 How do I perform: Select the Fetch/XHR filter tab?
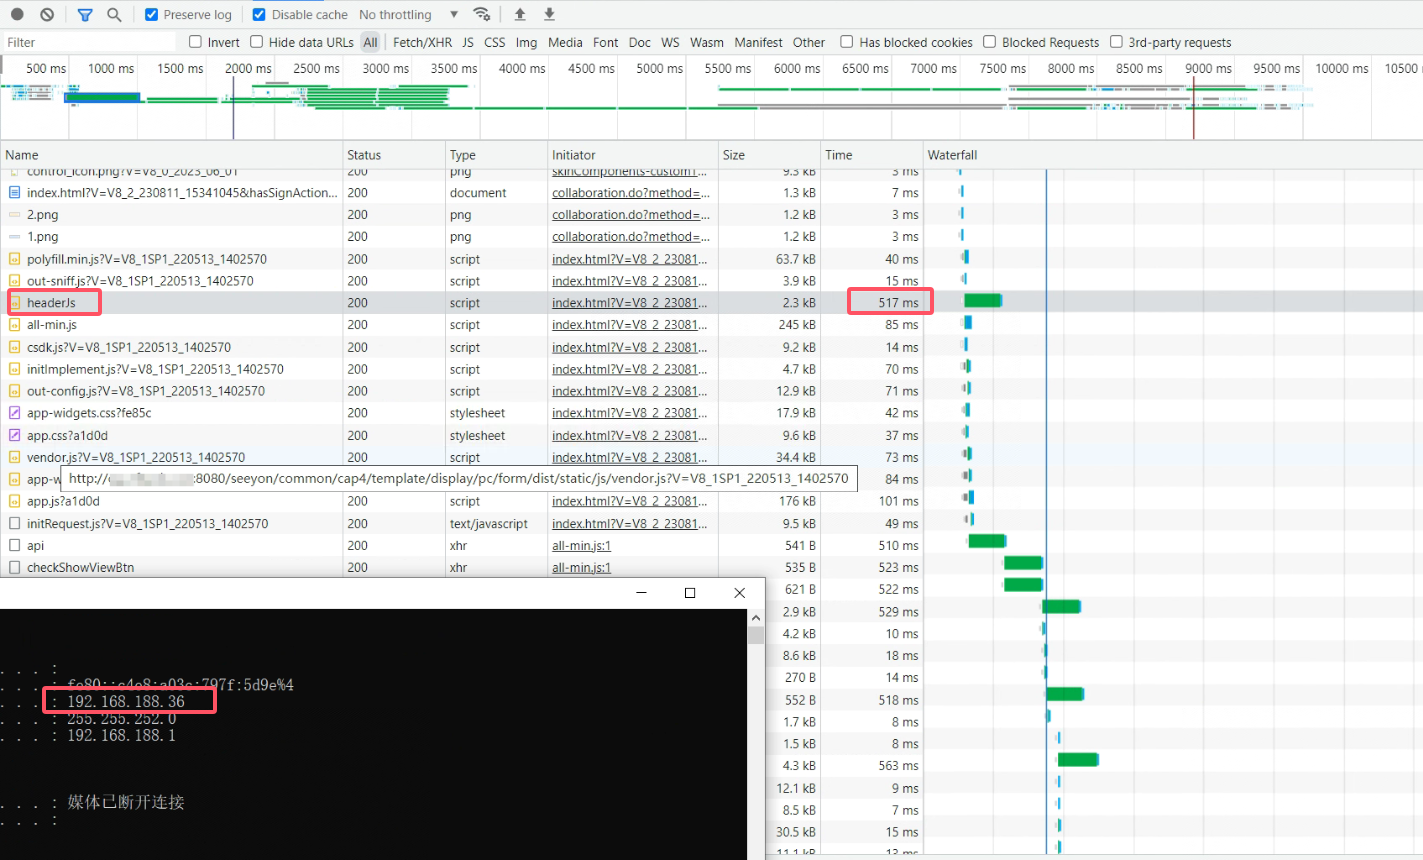point(422,42)
